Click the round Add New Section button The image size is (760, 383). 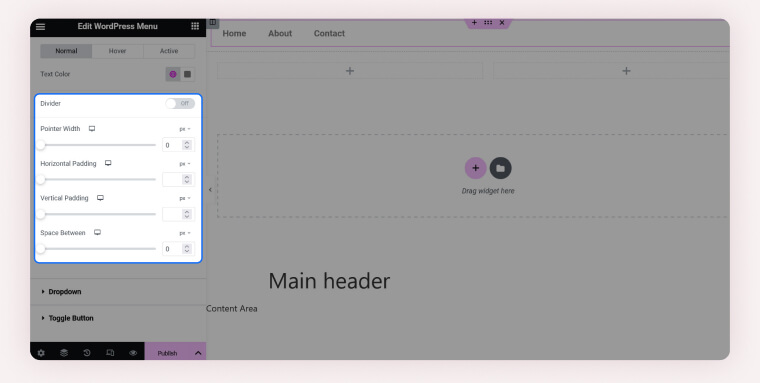pyautogui.click(x=475, y=168)
